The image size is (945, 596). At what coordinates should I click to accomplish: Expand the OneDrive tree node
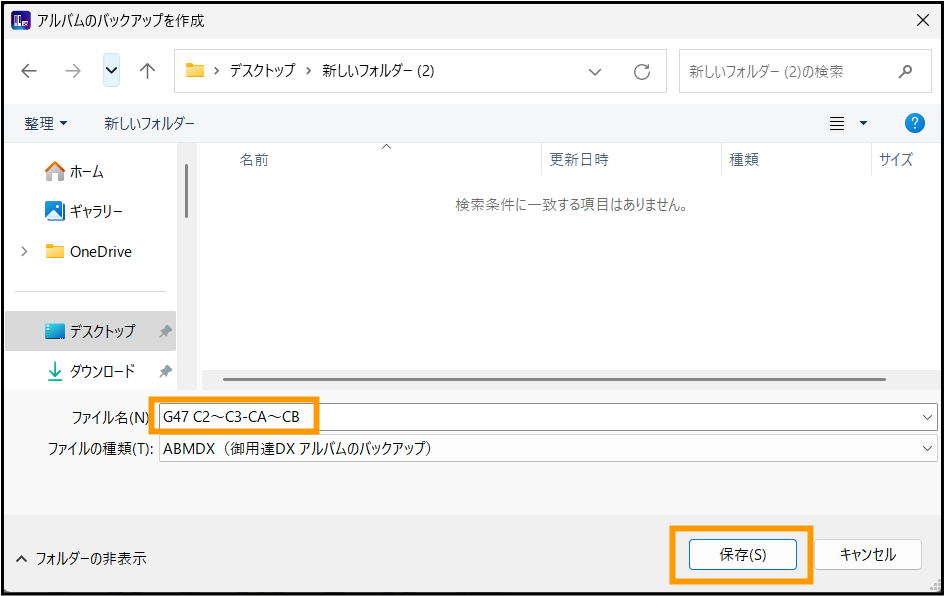point(24,252)
